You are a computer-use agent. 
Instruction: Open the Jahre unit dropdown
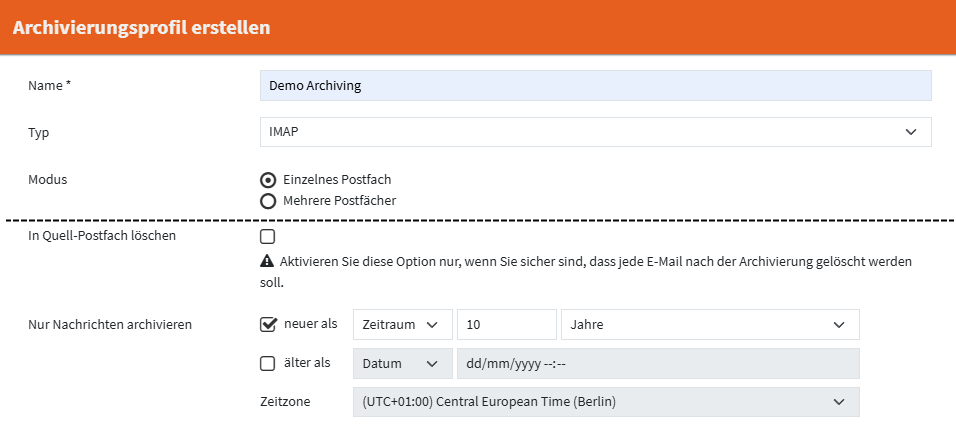click(710, 325)
